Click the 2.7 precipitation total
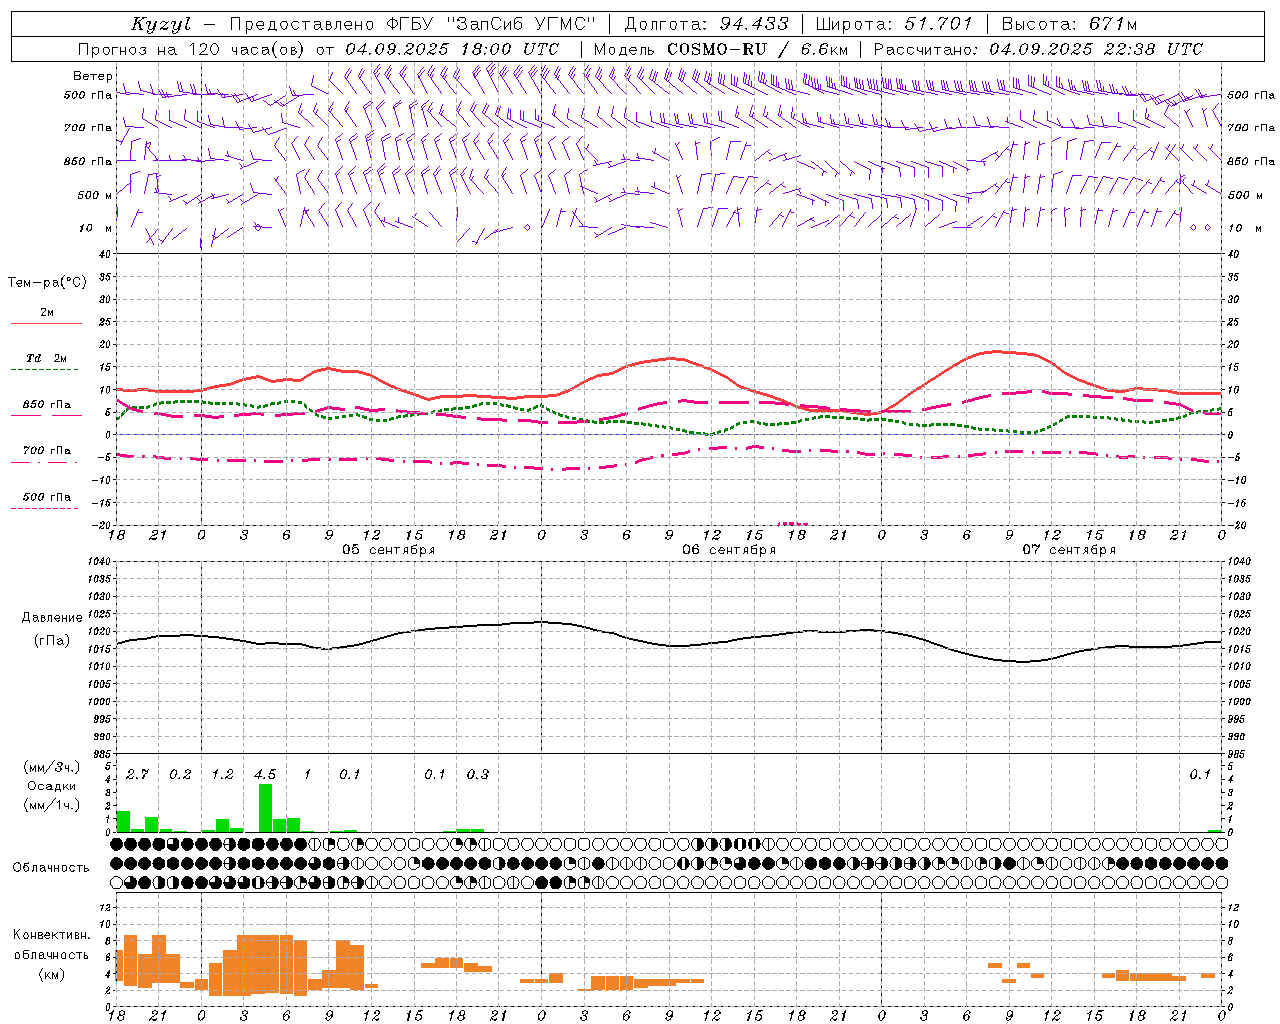Screen dimensions: 1280x1024 (x=137, y=774)
